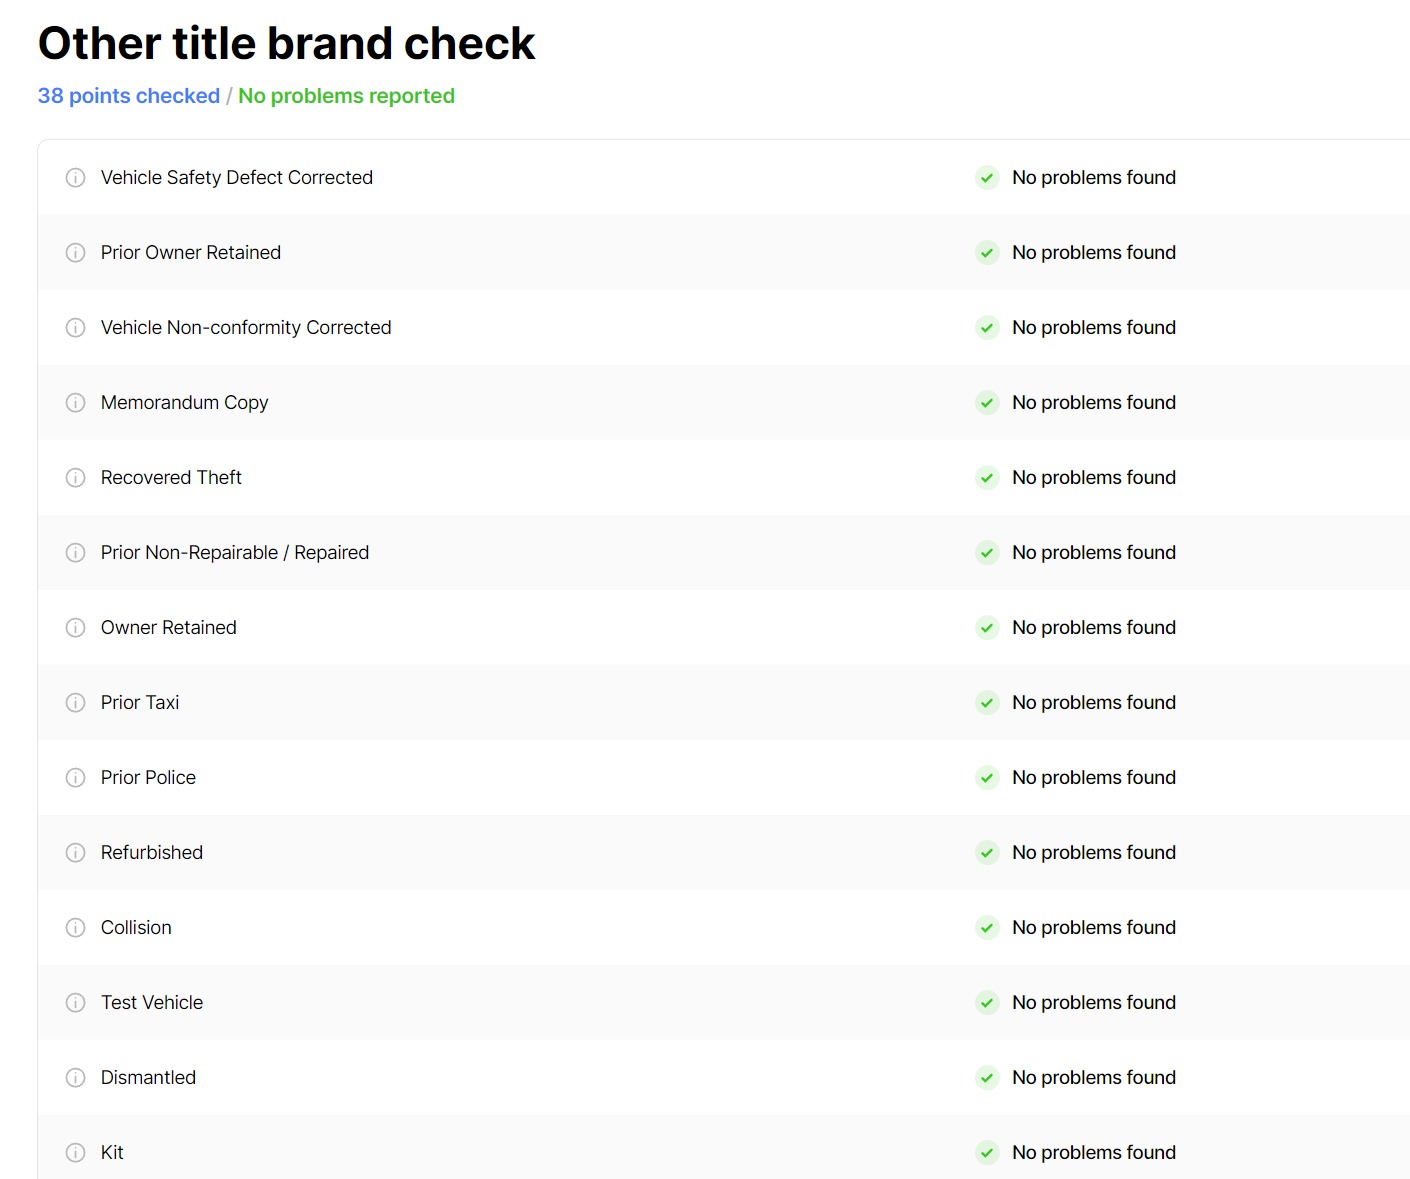Screen dimensions: 1410x1179
Task: Select 'Vehicle Non-conformity Corrected' text
Action: [x=246, y=328]
